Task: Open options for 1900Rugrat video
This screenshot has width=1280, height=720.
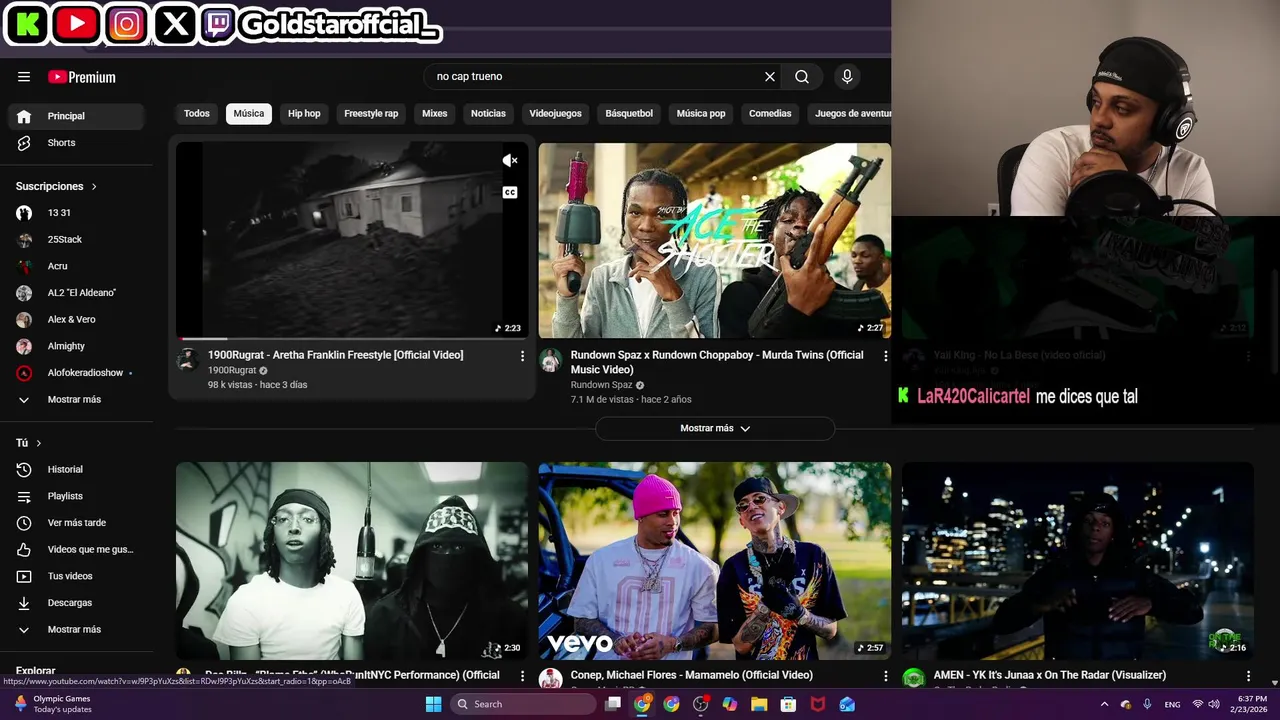Action: click(x=522, y=356)
